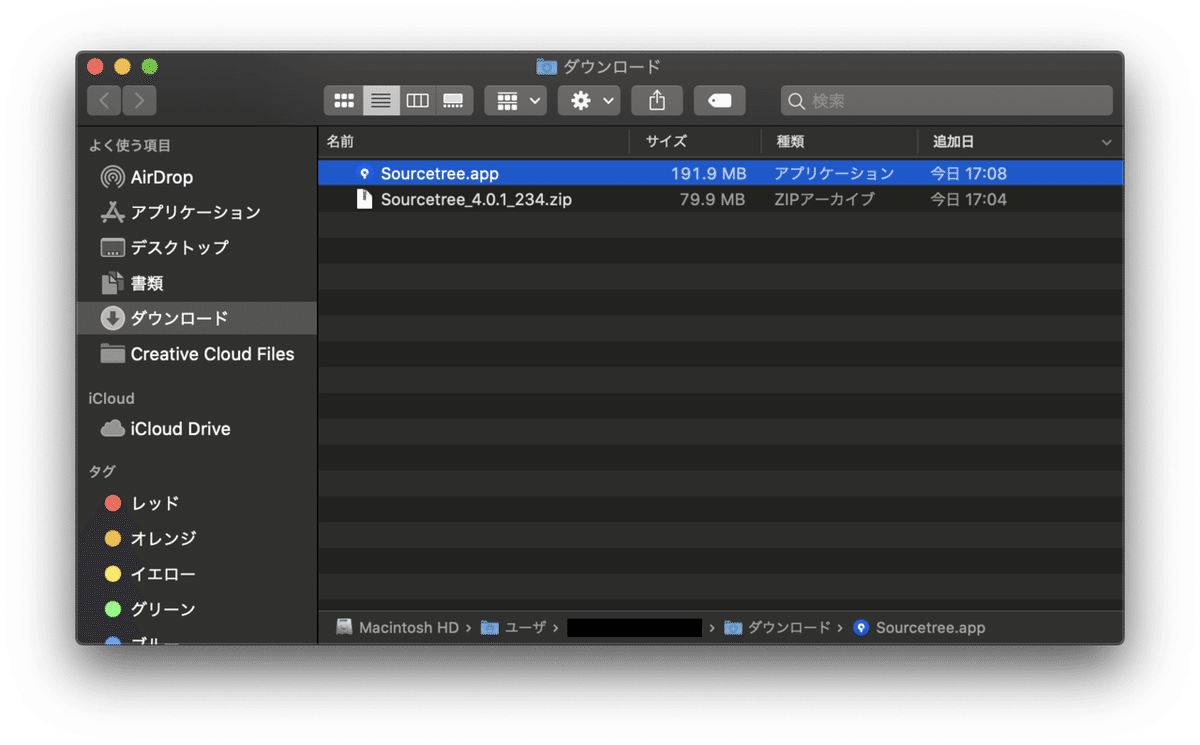Select the Sourcetree_4.0.1_234.zip file row
Viewport: 1200px width, 745px height.
click(x=720, y=199)
